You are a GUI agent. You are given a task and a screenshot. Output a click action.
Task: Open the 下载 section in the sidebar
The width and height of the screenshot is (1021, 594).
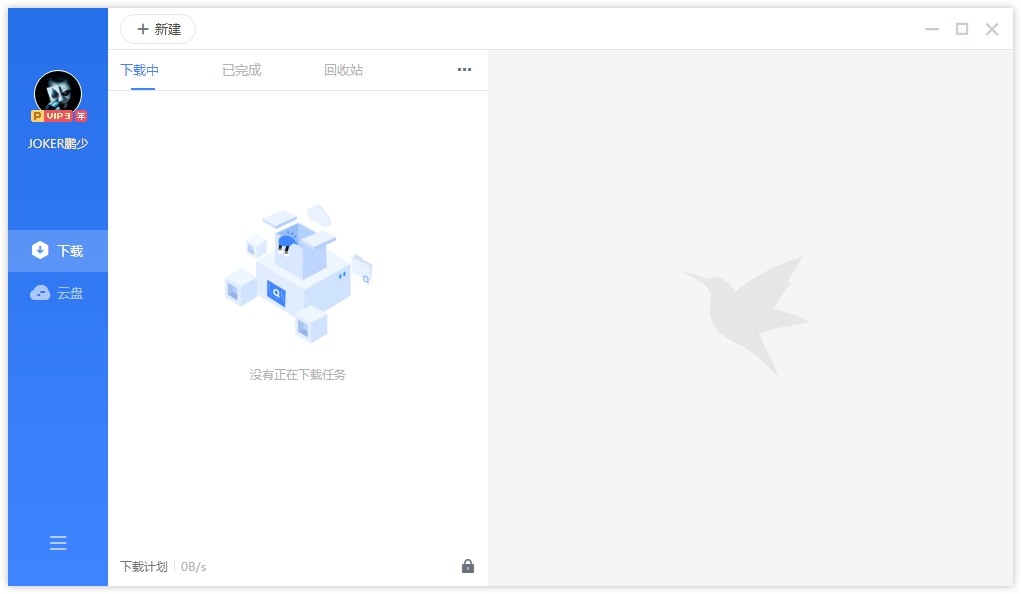(x=58, y=251)
